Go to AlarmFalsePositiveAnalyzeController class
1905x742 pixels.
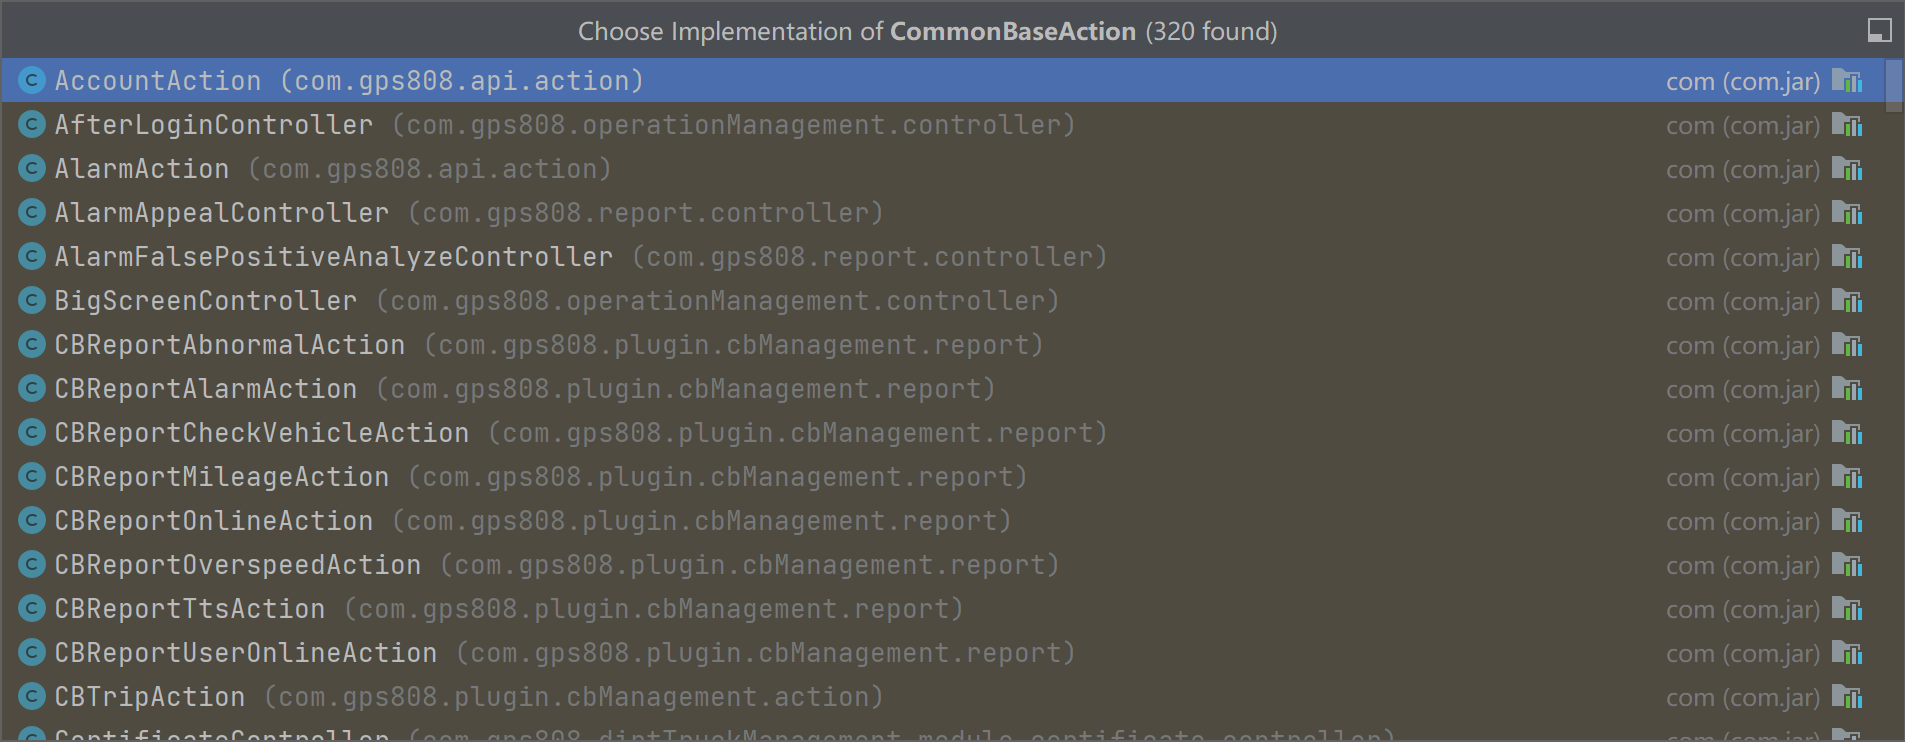(x=333, y=257)
